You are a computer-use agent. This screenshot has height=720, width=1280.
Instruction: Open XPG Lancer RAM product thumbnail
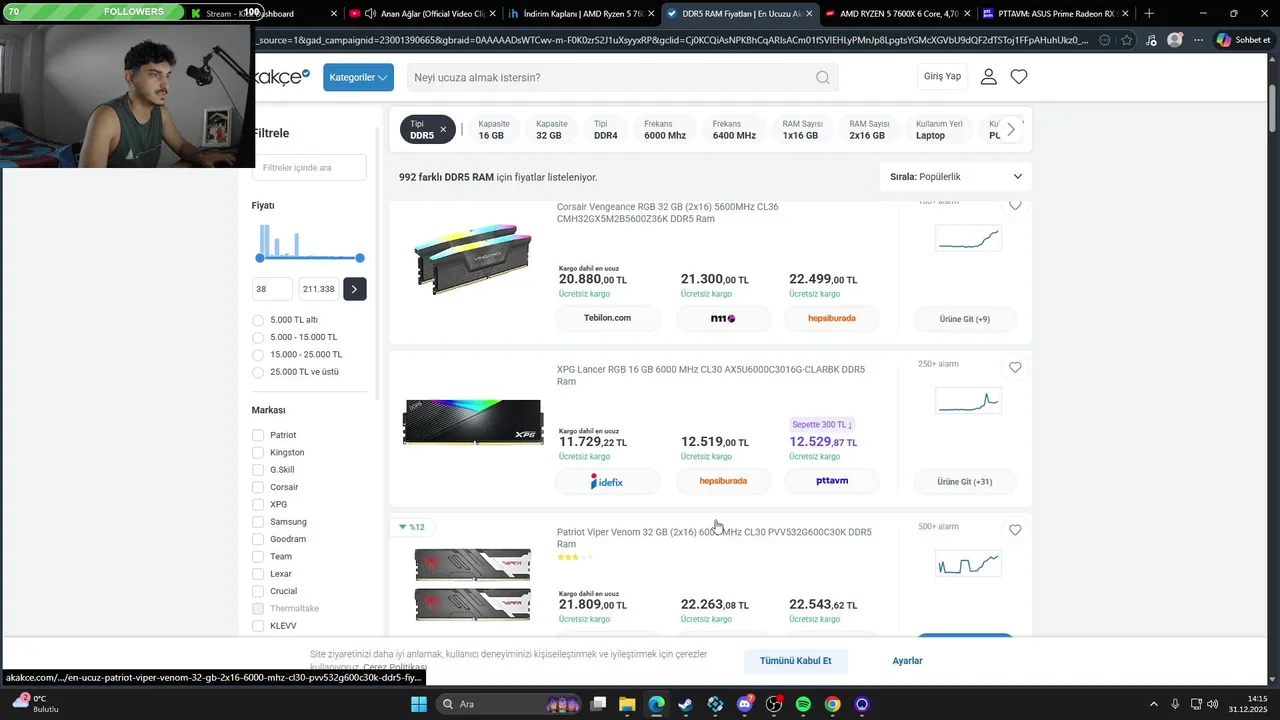(473, 423)
